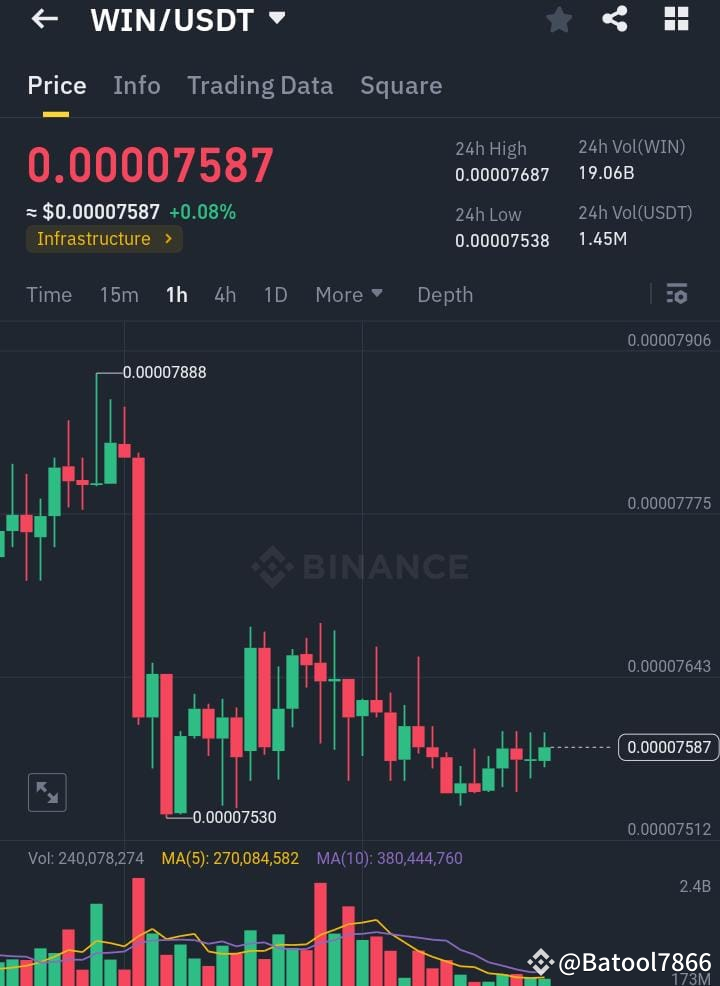720x986 pixels.
Task: Tap the back arrow icon
Action: coord(45,19)
